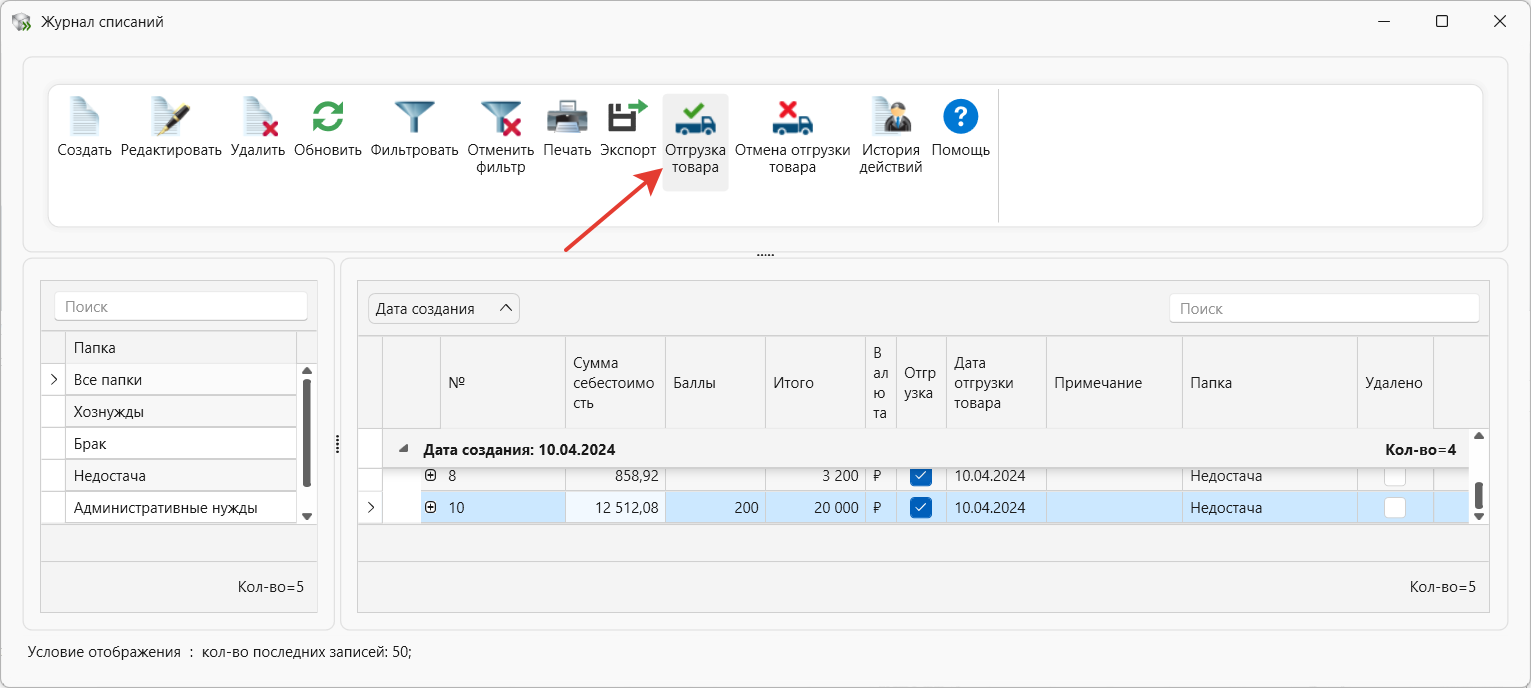
Task: Open the Фильтровать funnel tool
Action: coord(414,117)
